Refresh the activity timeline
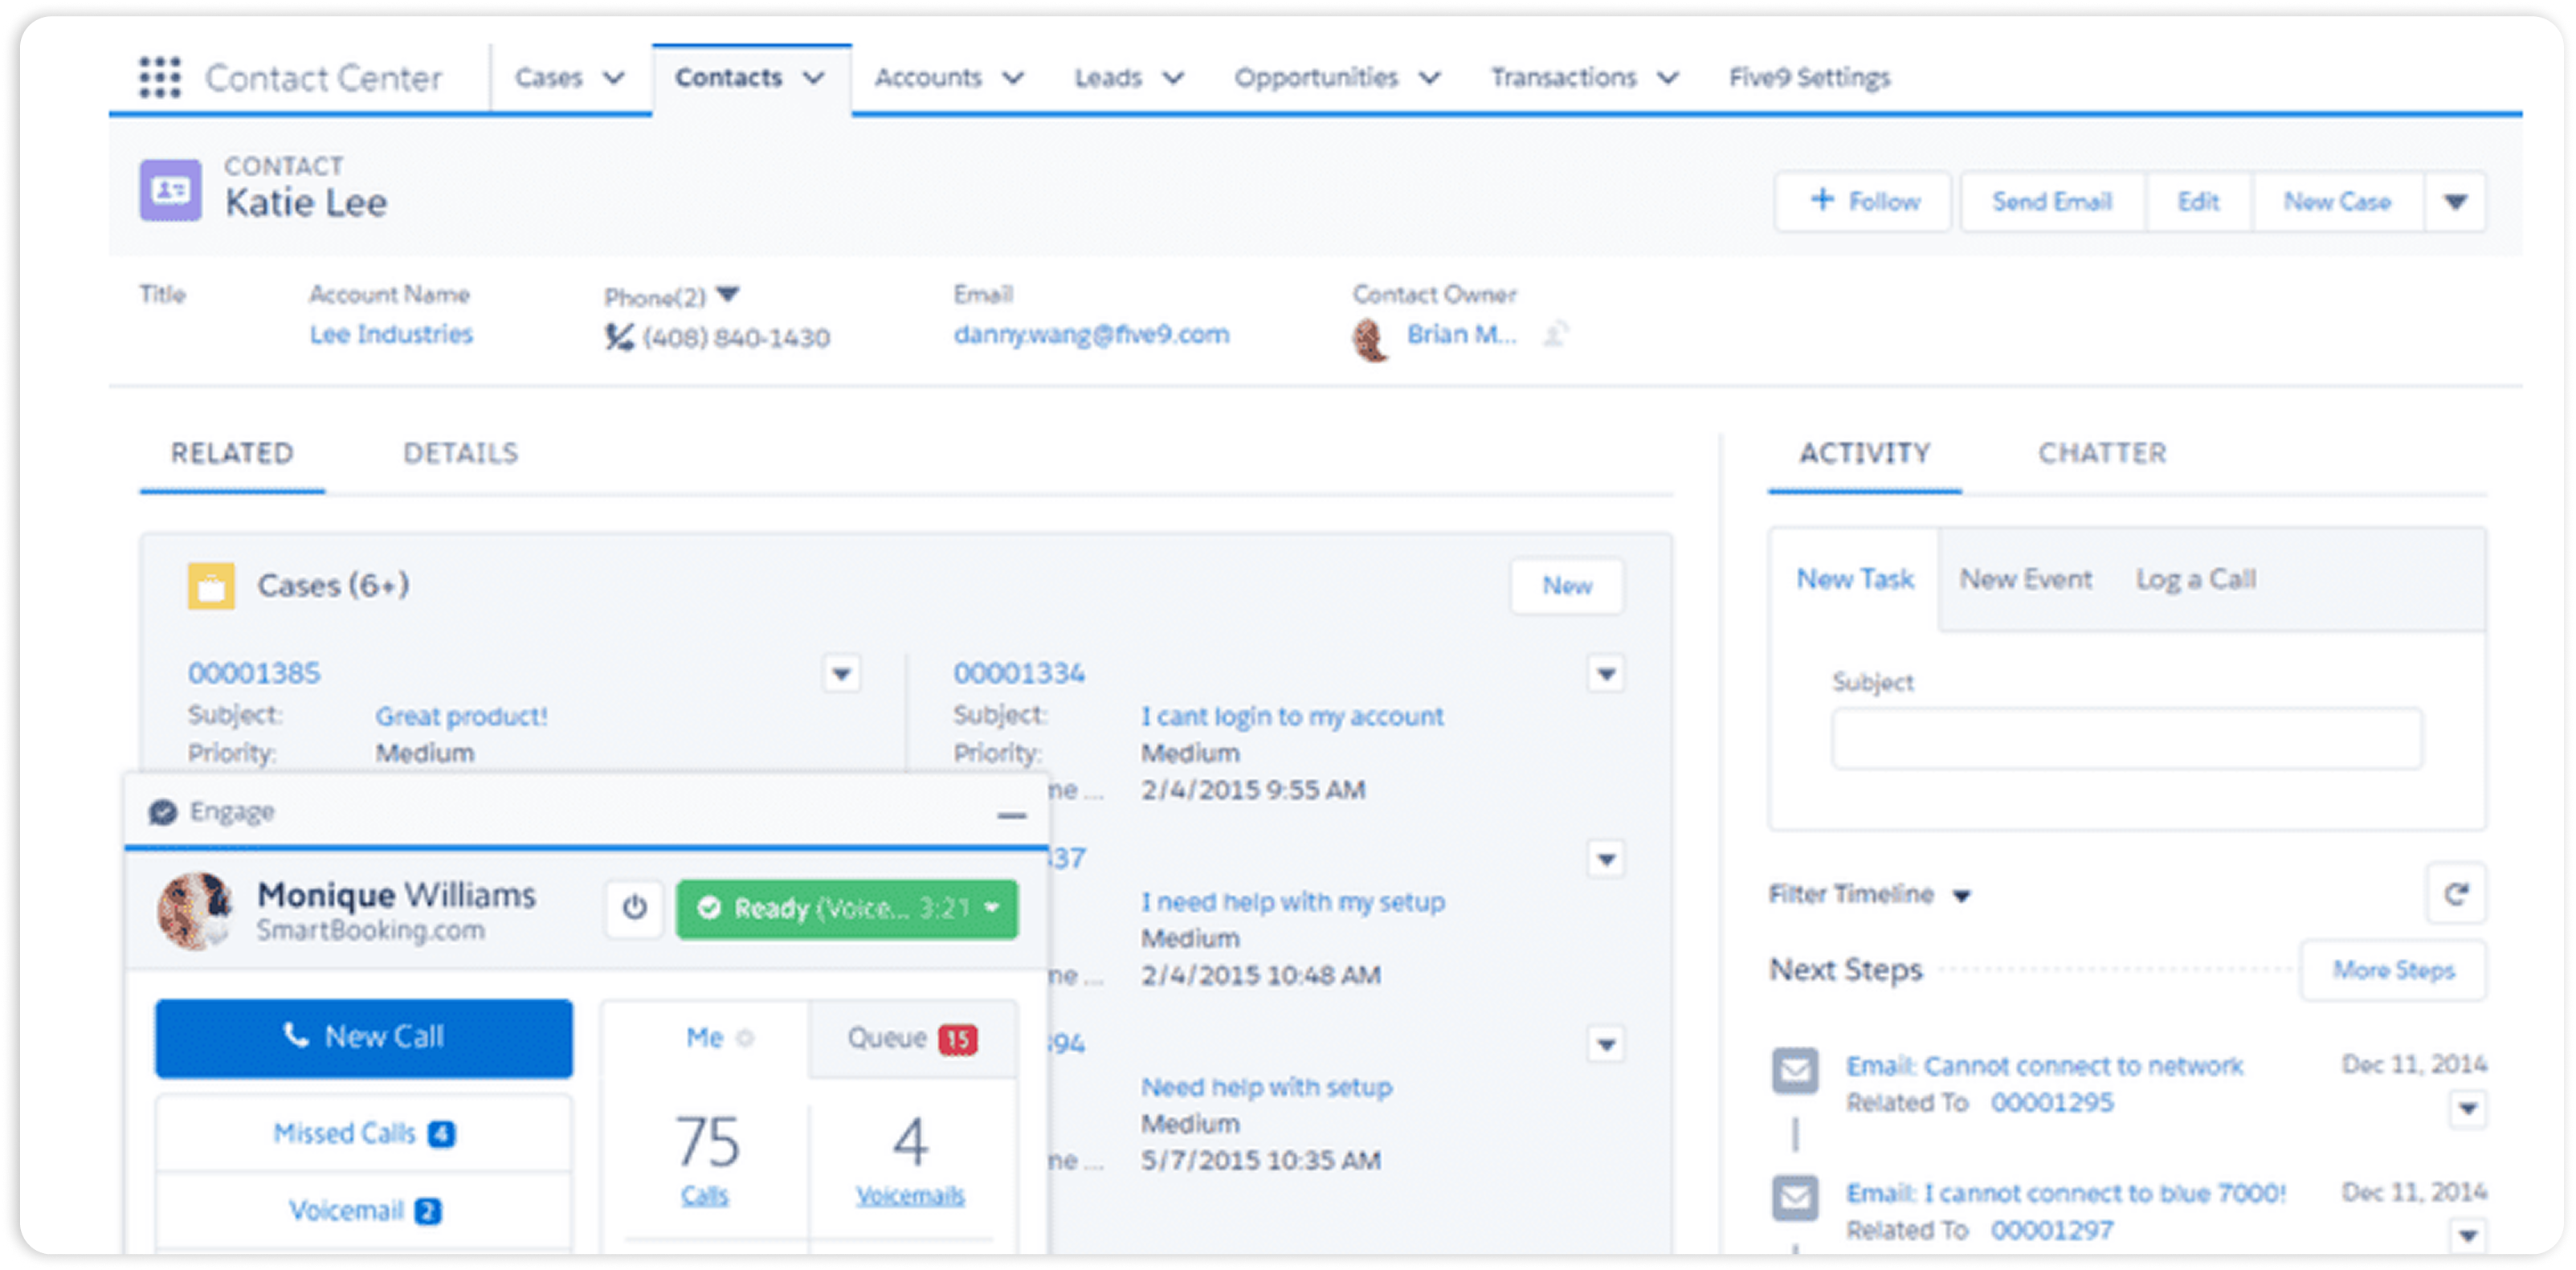The height and width of the screenshot is (1270, 2576). tap(2455, 893)
